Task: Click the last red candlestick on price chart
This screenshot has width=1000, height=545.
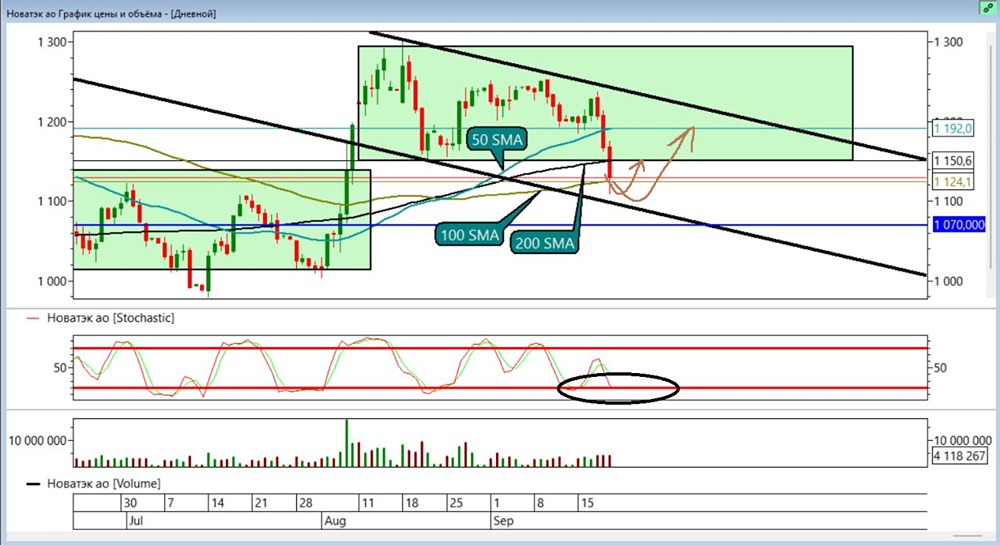Action: [610, 162]
